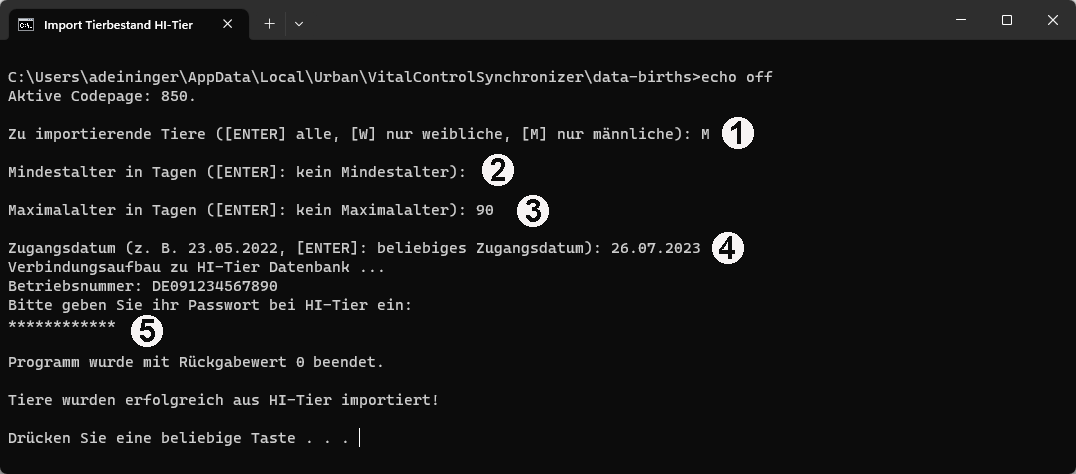Click callout marker number 3
The width and height of the screenshot is (1076, 474).
coord(533,211)
